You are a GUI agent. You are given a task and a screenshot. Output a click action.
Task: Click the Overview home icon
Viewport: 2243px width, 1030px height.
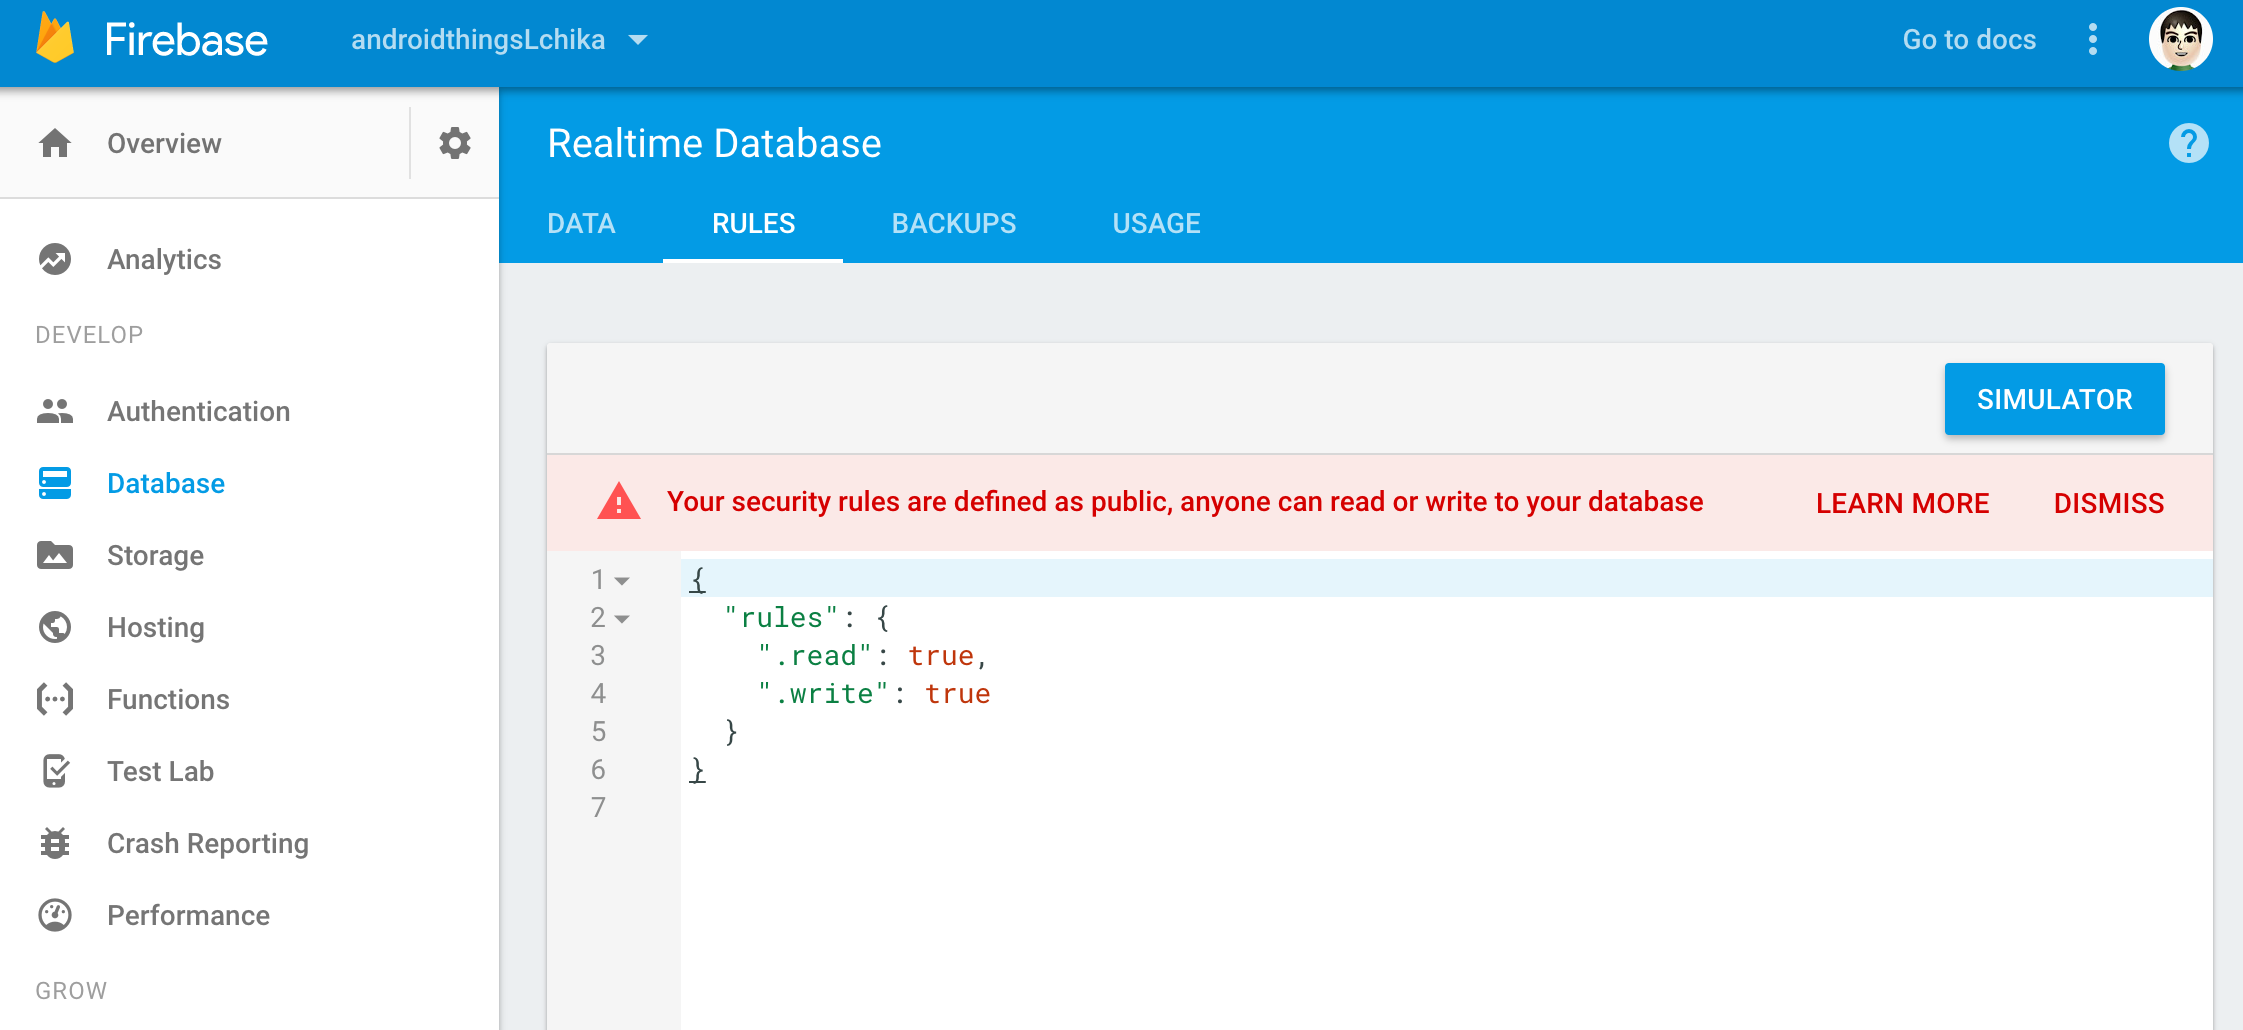point(55,143)
